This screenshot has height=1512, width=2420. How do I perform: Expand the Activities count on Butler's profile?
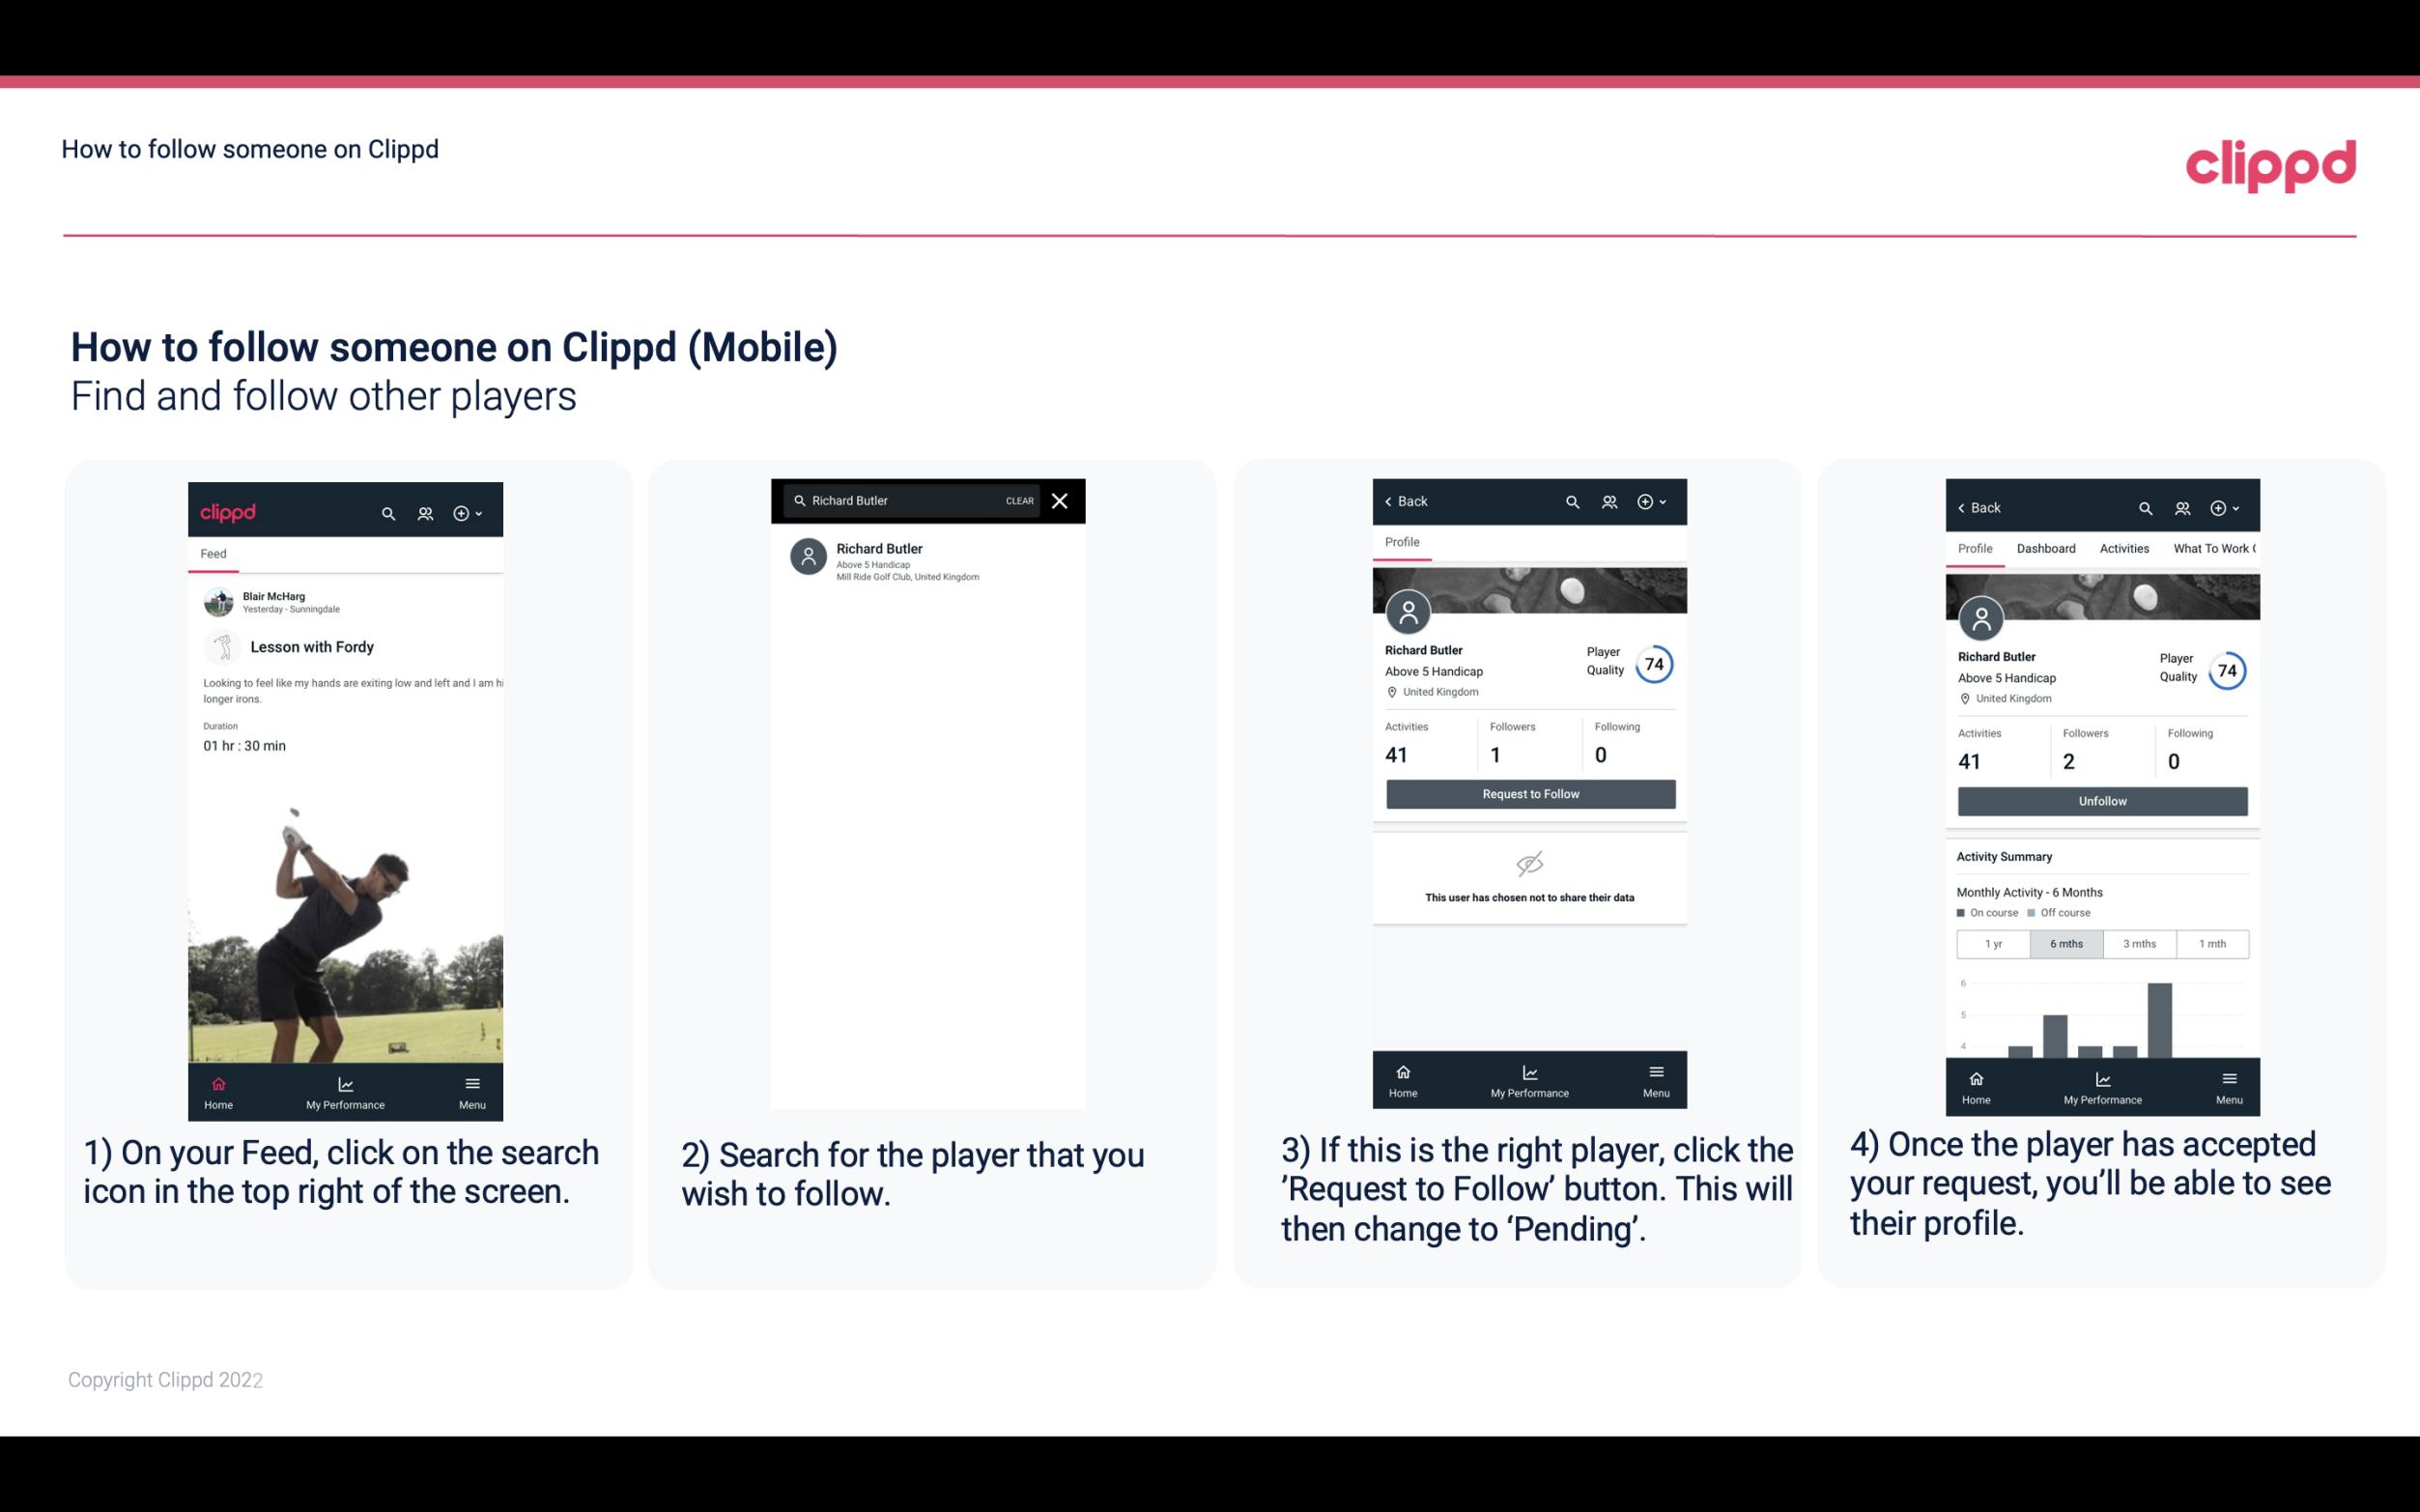[x=1396, y=756]
